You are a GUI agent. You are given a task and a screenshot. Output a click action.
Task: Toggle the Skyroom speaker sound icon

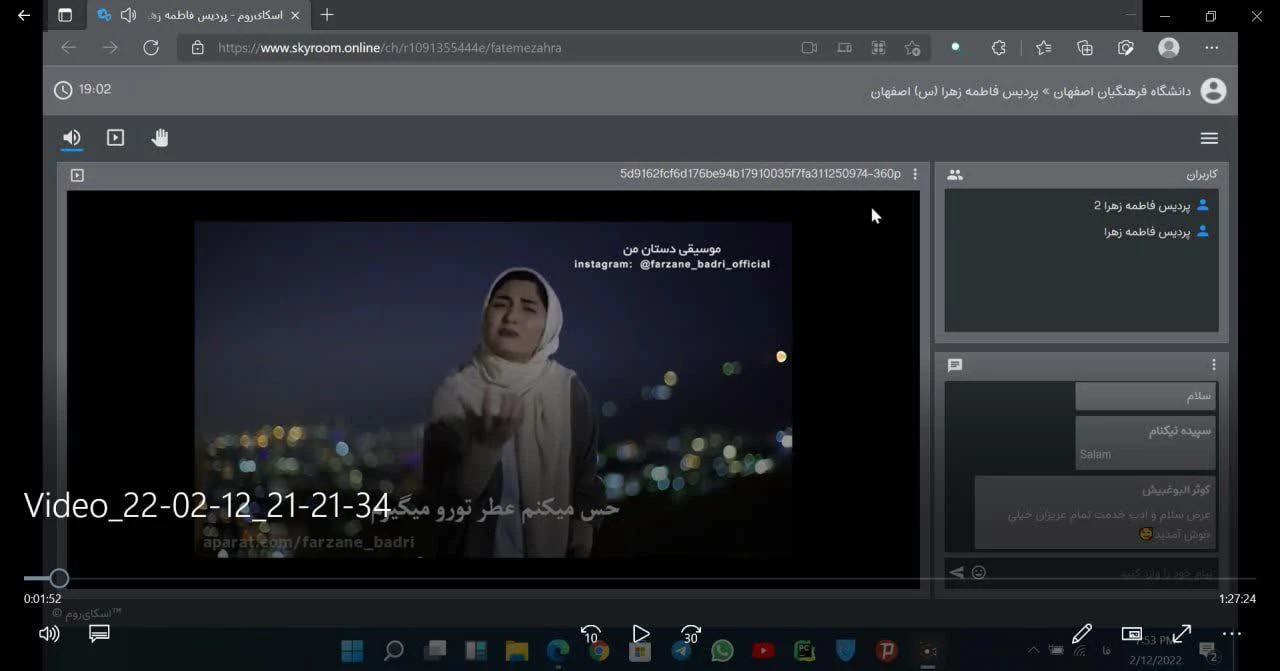click(72, 138)
